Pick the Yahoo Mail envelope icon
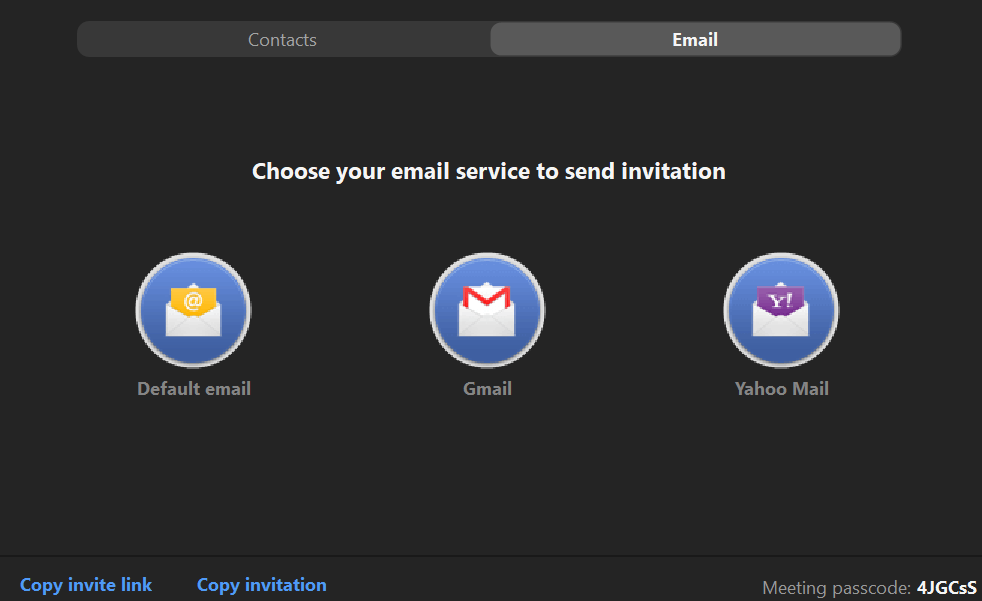Viewport: 982px width, 601px height. coord(781,310)
